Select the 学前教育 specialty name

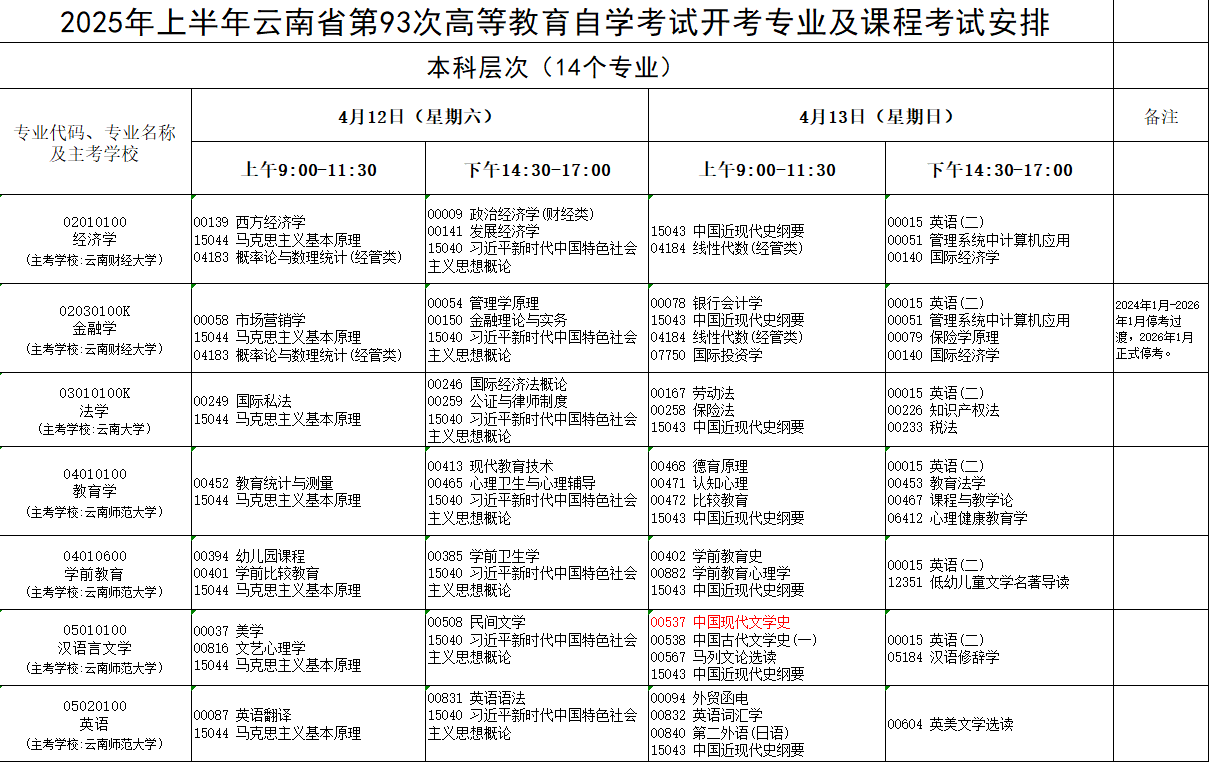point(95,570)
